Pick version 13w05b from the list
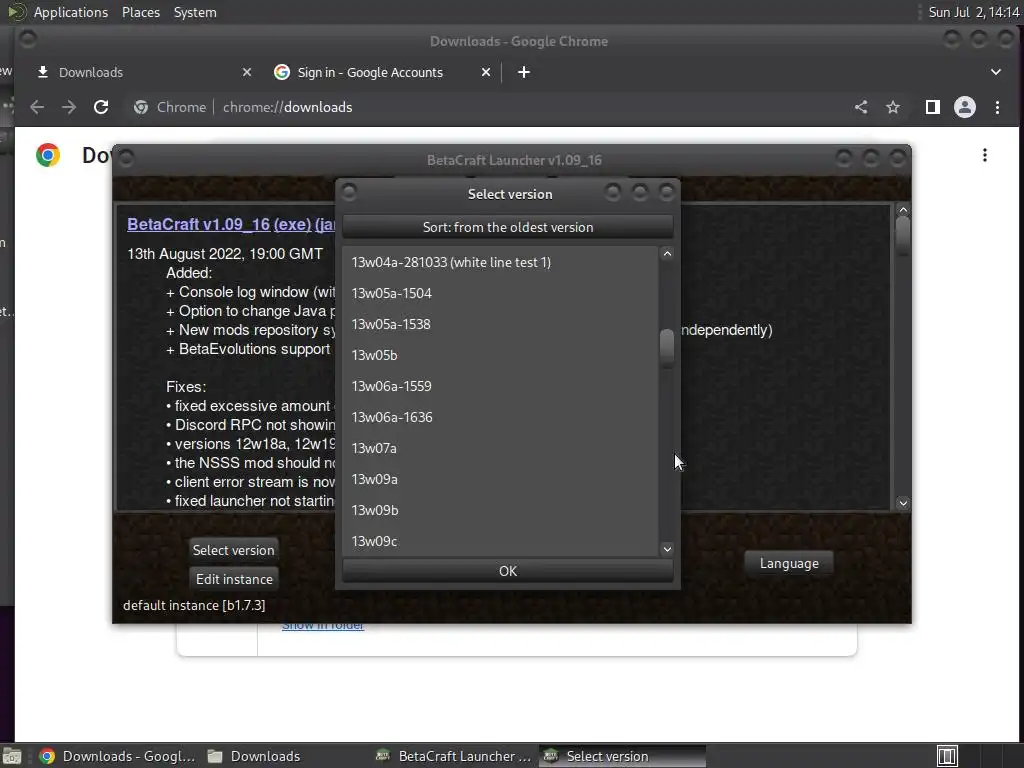Viewport: 1024px width, 768px height. pyautogui.click(x=500, y=355)
